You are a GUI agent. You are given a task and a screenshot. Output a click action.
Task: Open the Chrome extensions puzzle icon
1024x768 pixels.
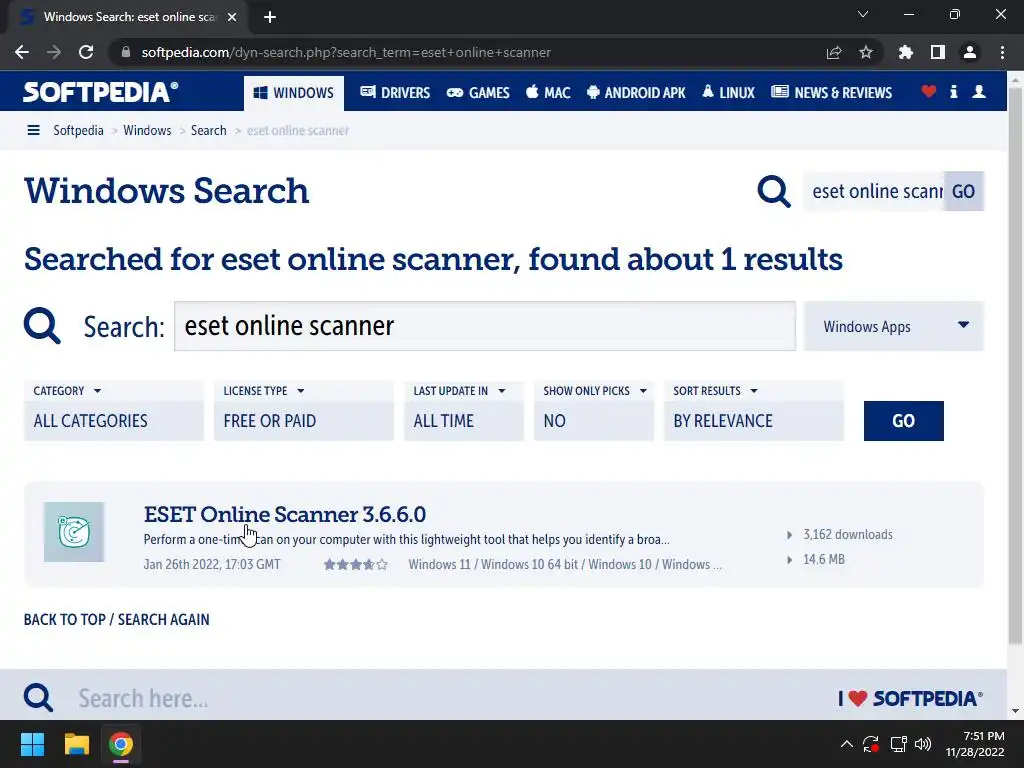click(906, 52)
